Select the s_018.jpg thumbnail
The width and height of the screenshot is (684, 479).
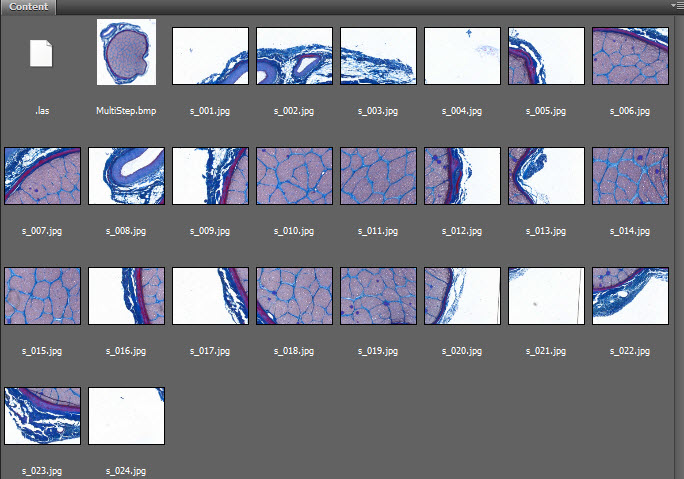pos(294,296)
